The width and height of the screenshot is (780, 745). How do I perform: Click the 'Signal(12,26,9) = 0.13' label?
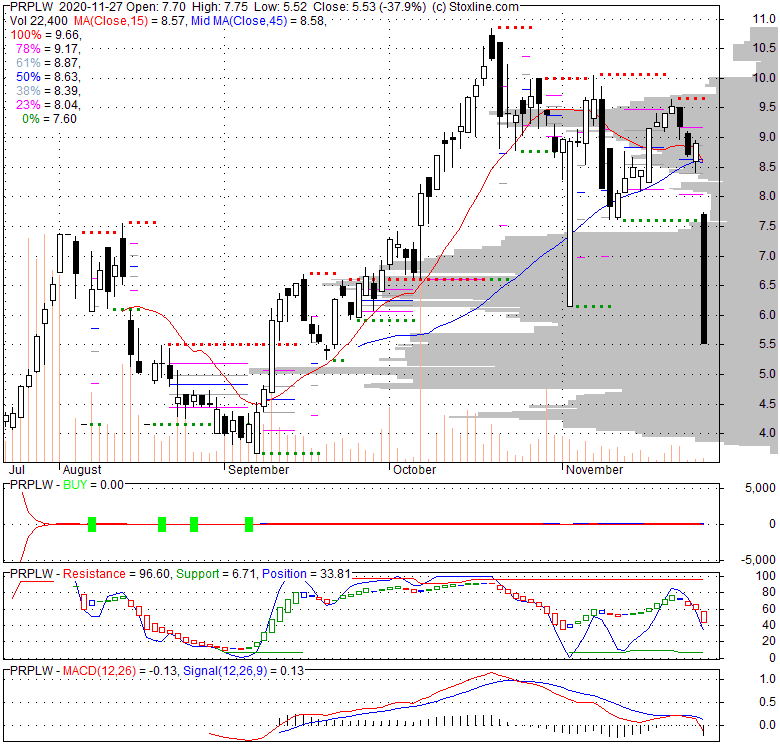click(x=243, y=671)
